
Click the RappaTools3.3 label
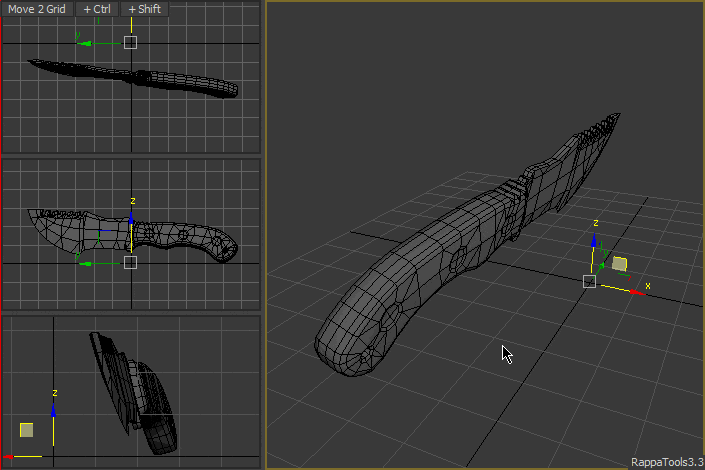[665, 462]
